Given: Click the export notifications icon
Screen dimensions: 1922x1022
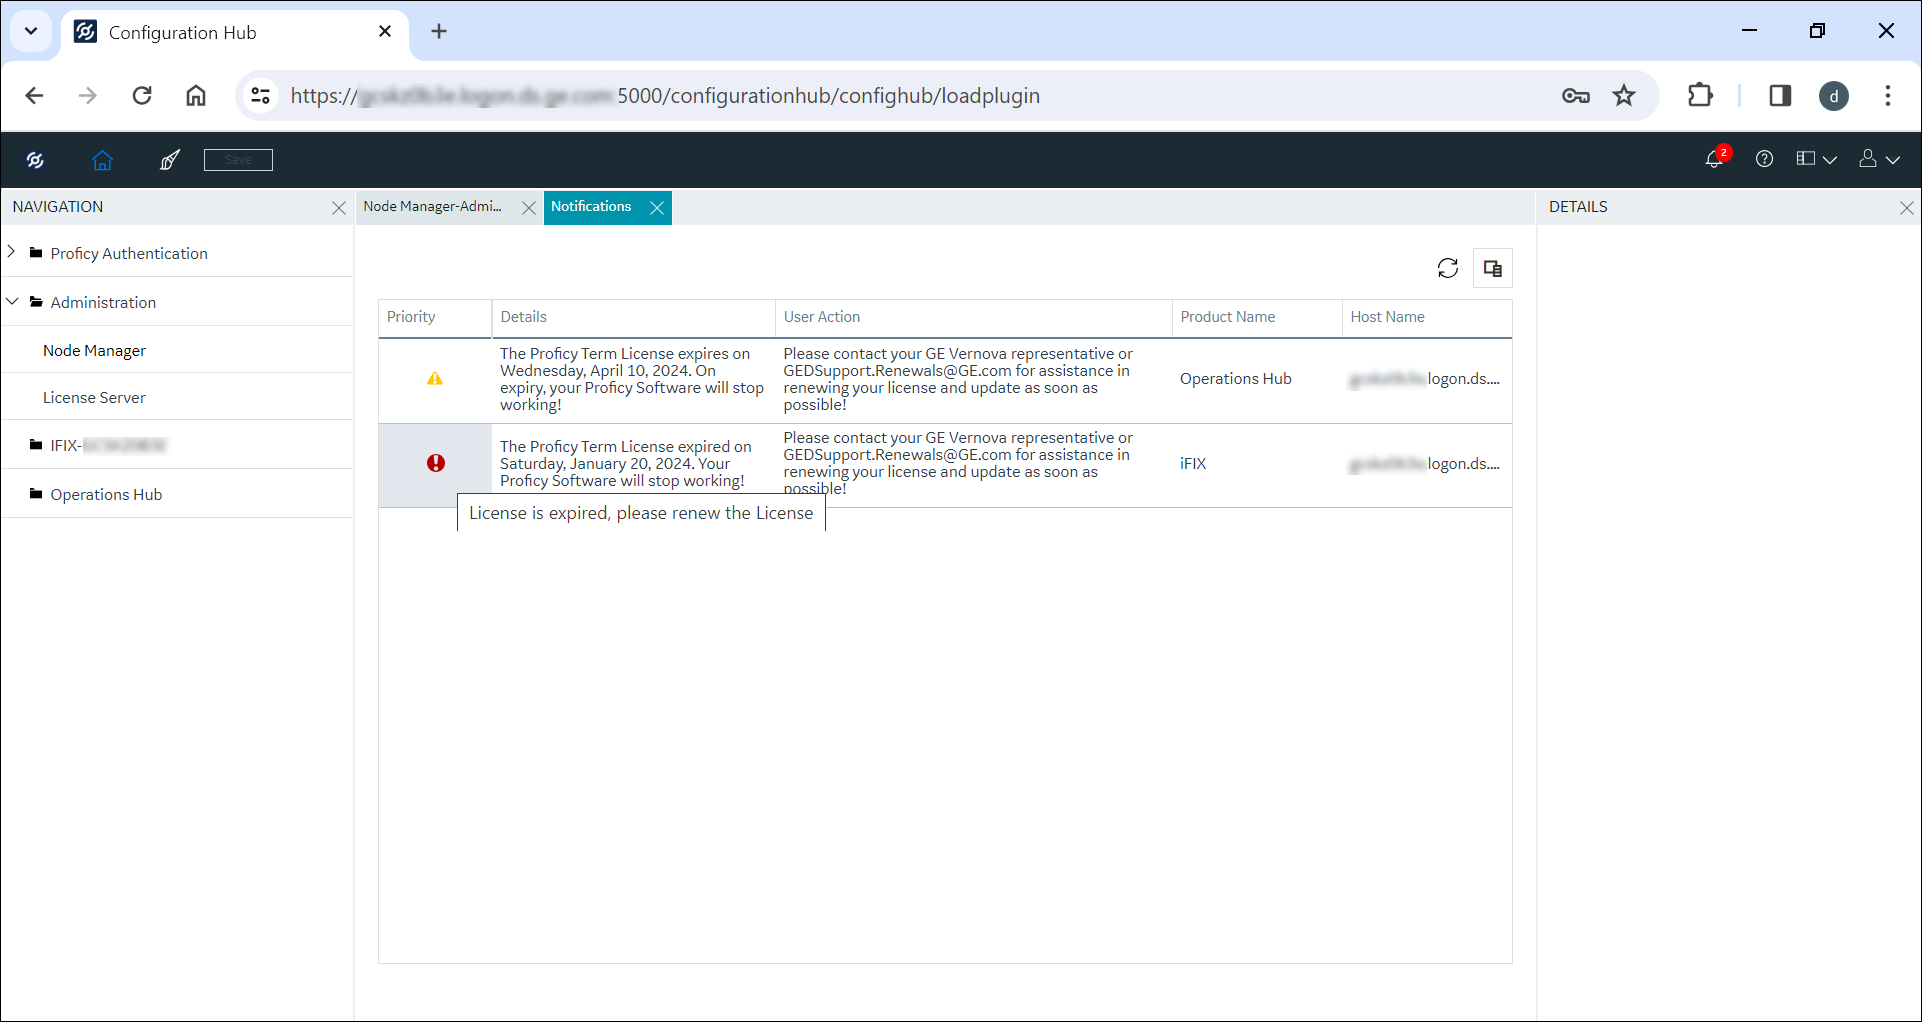Looking at the screenshot, I should pos(1493,268).
